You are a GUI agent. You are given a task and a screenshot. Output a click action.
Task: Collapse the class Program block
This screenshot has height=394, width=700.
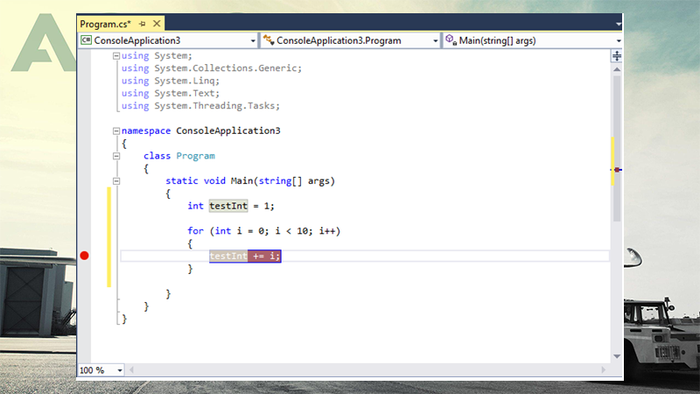tap(116, 156)
